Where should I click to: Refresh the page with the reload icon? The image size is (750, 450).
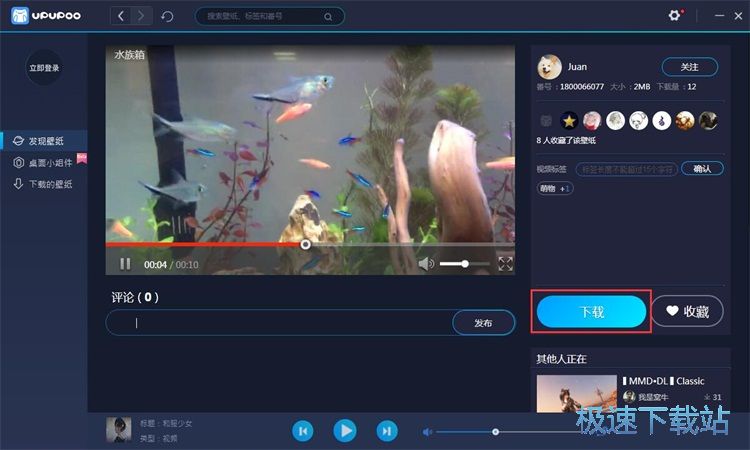click(167, 17)
